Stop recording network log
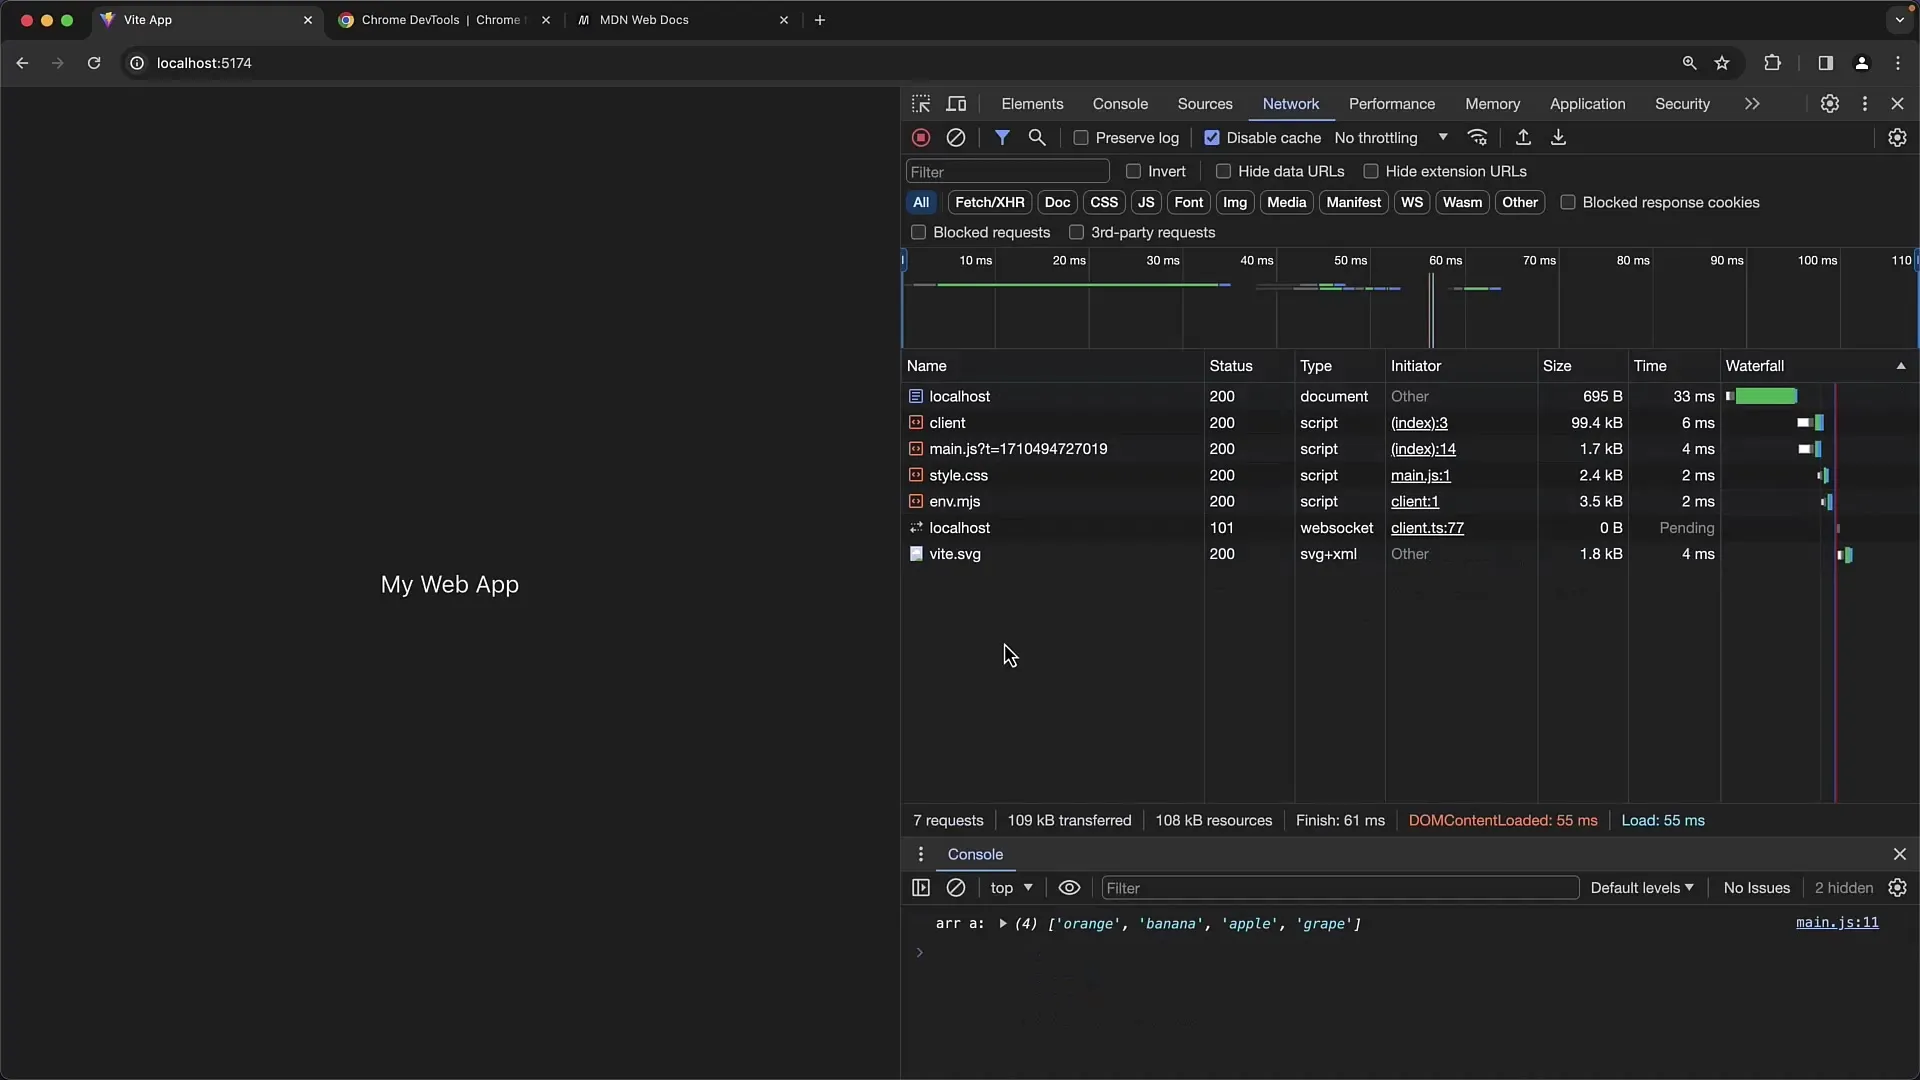1920x1080 pixels. pos(921,138)
